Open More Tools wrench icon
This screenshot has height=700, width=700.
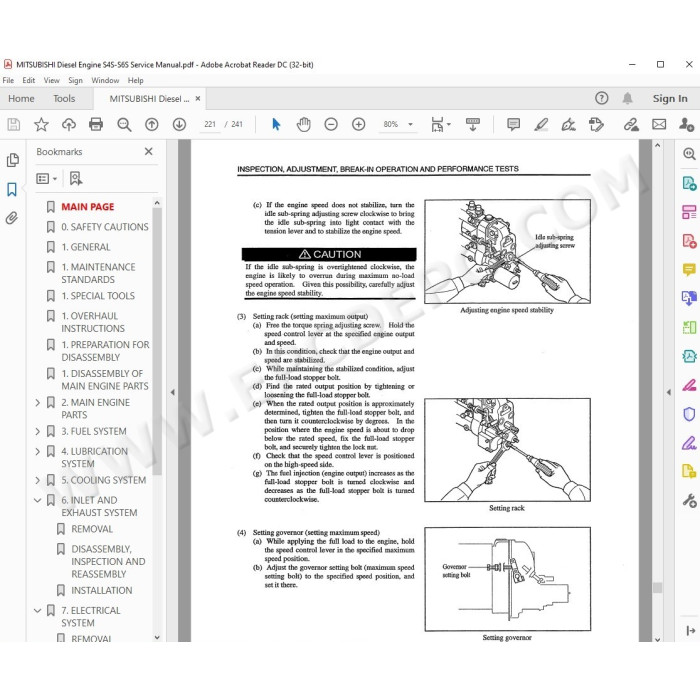(x=689, y=501)
